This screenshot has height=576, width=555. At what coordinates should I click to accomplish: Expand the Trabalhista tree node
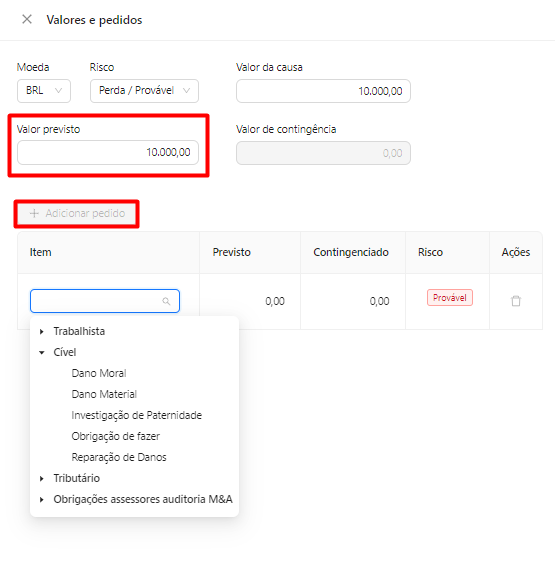point(42,332)
